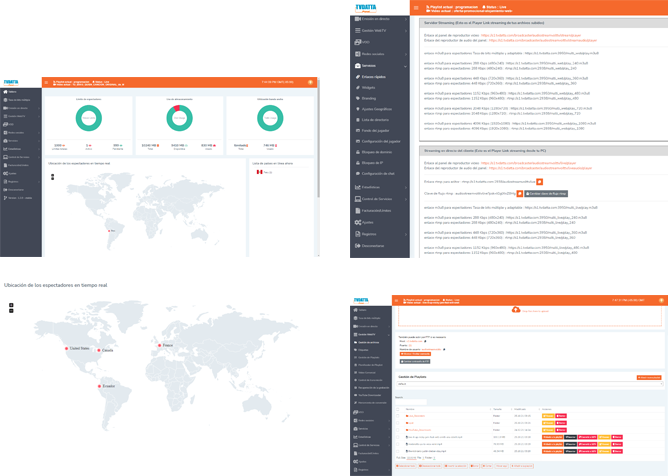Open Ajustes Geográficos pin icon item
Viewport: 668px width, 476px height.
(x=376, y=109)
